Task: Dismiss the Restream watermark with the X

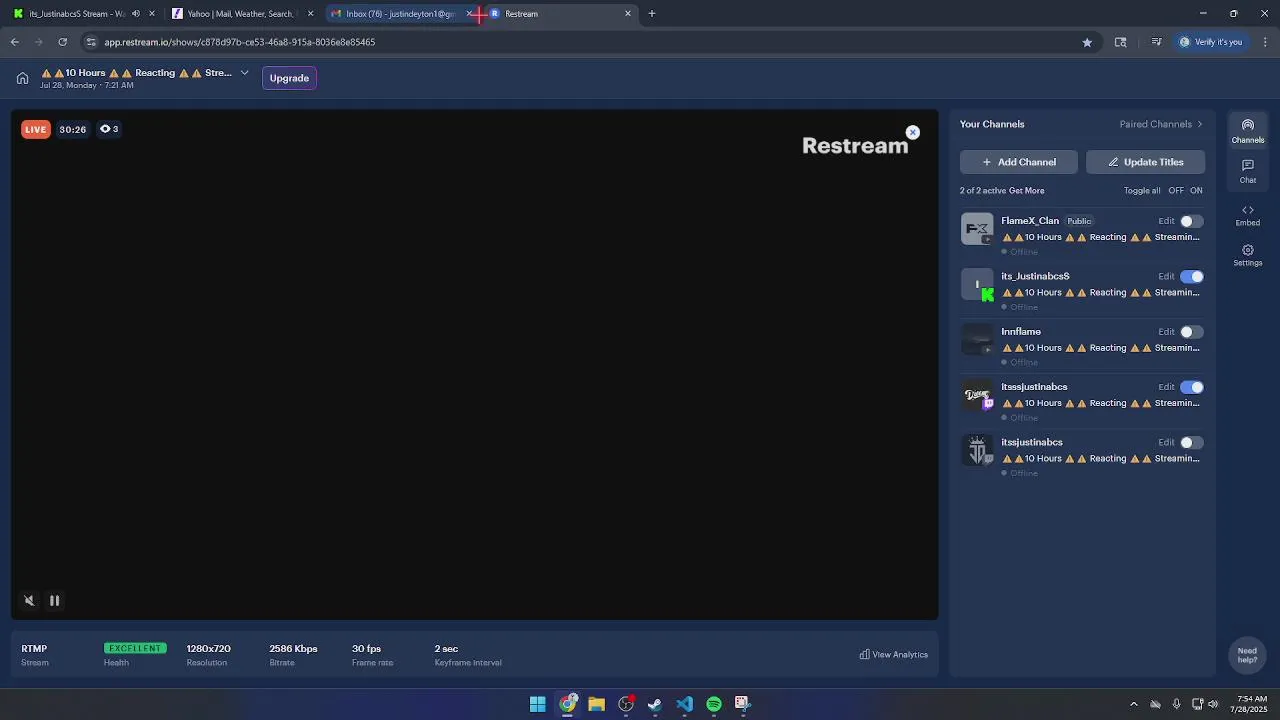Action: [912, 132]
